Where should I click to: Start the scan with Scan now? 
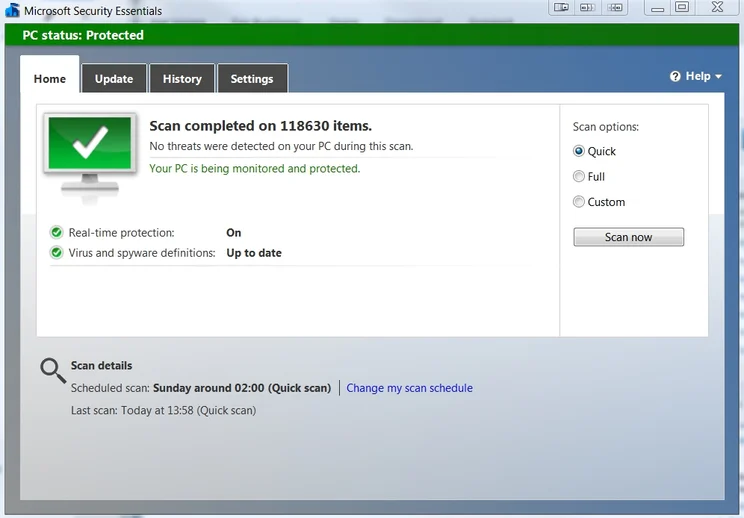pyautogui.click(x=628, y=237)
